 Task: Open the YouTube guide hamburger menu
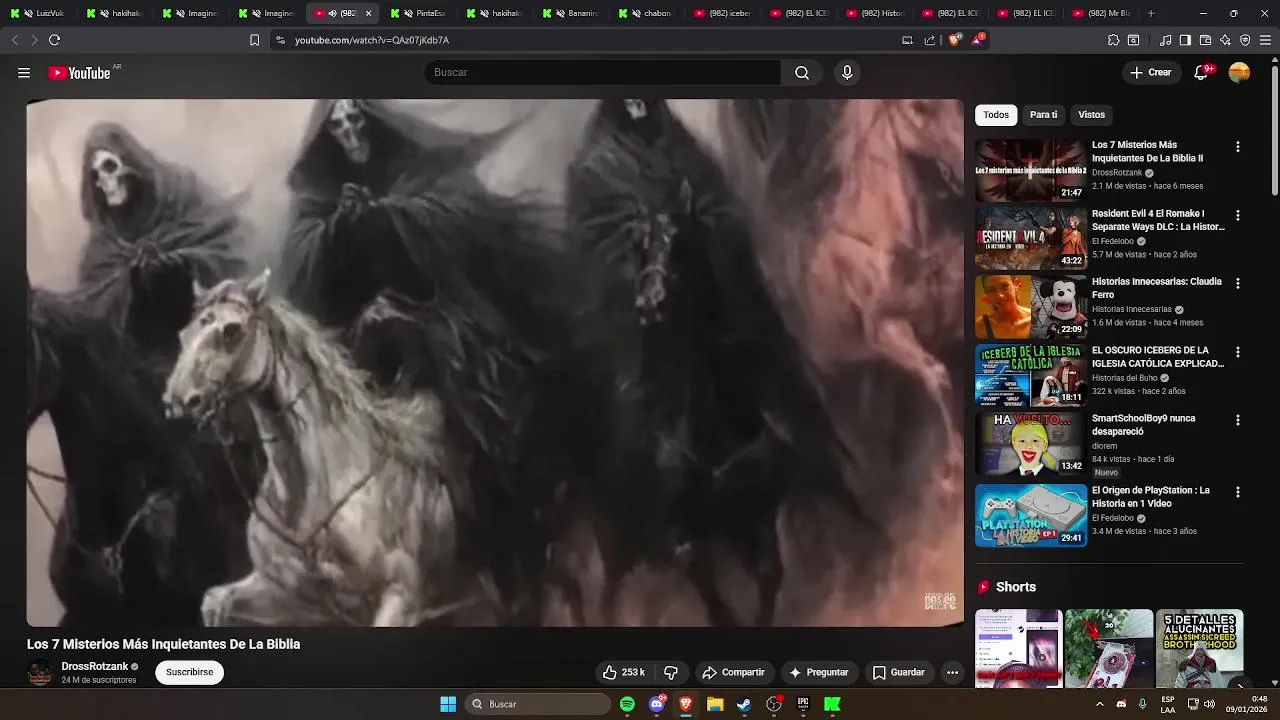click(24, 73)
